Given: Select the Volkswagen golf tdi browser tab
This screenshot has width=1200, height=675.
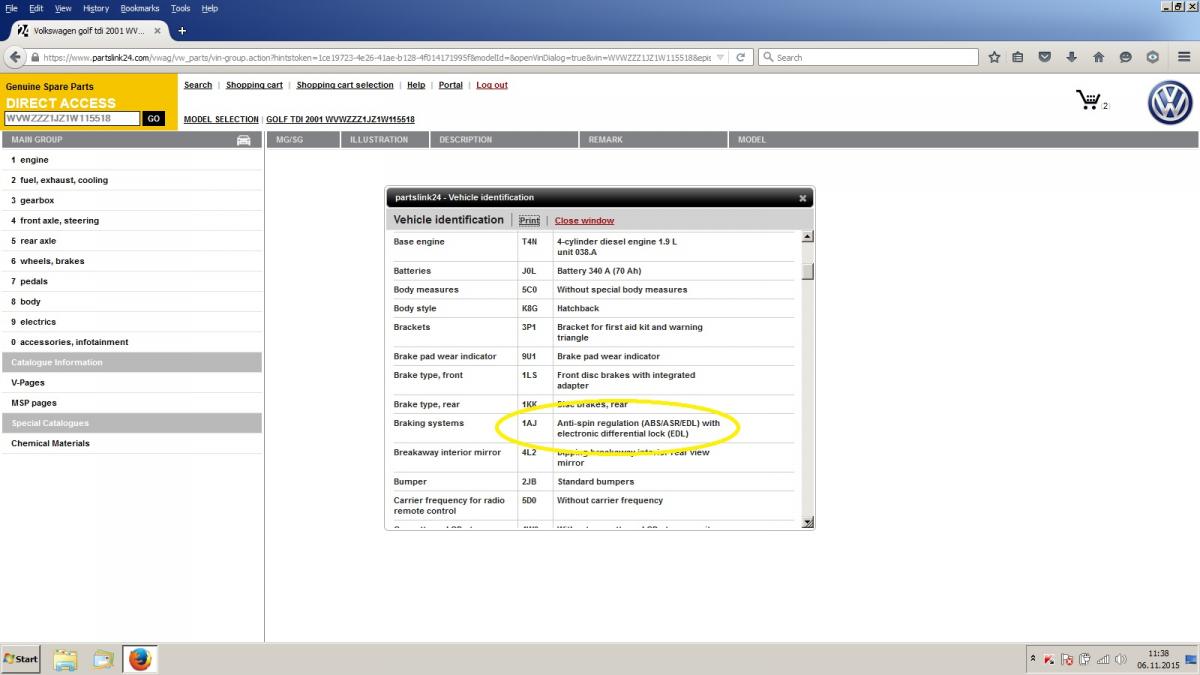Looking at the screenshot, I should (87, 31).
